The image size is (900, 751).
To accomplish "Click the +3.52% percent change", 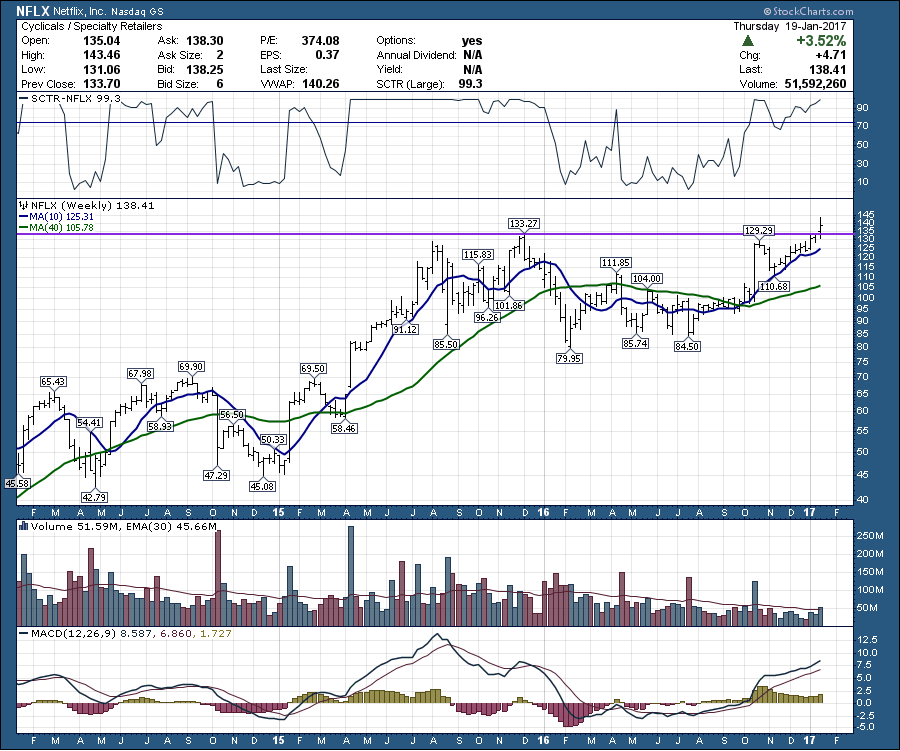I will [821, 41].
